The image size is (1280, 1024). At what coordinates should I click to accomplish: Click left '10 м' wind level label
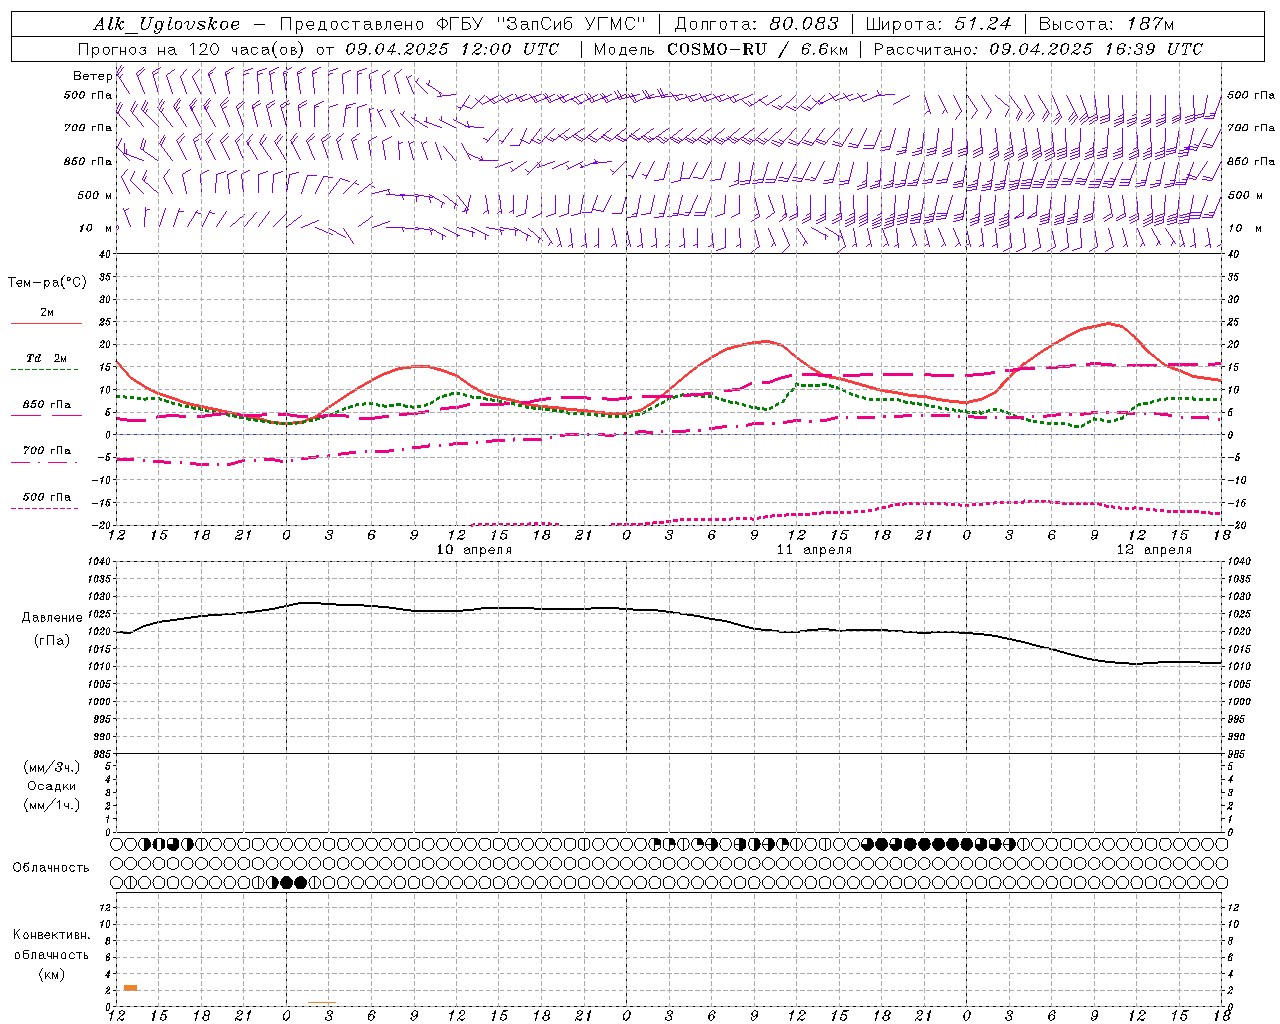click(x=95, y=228)
